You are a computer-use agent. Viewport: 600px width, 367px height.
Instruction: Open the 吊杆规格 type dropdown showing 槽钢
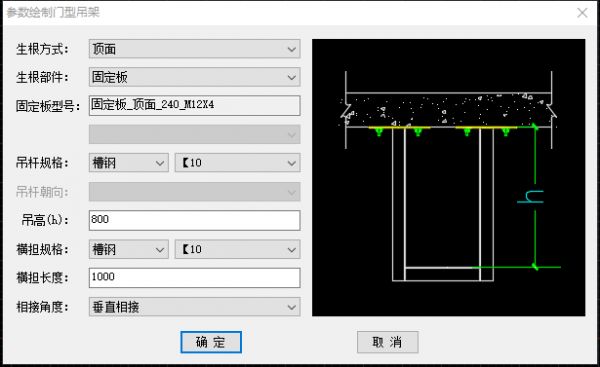tap(129, 163)
